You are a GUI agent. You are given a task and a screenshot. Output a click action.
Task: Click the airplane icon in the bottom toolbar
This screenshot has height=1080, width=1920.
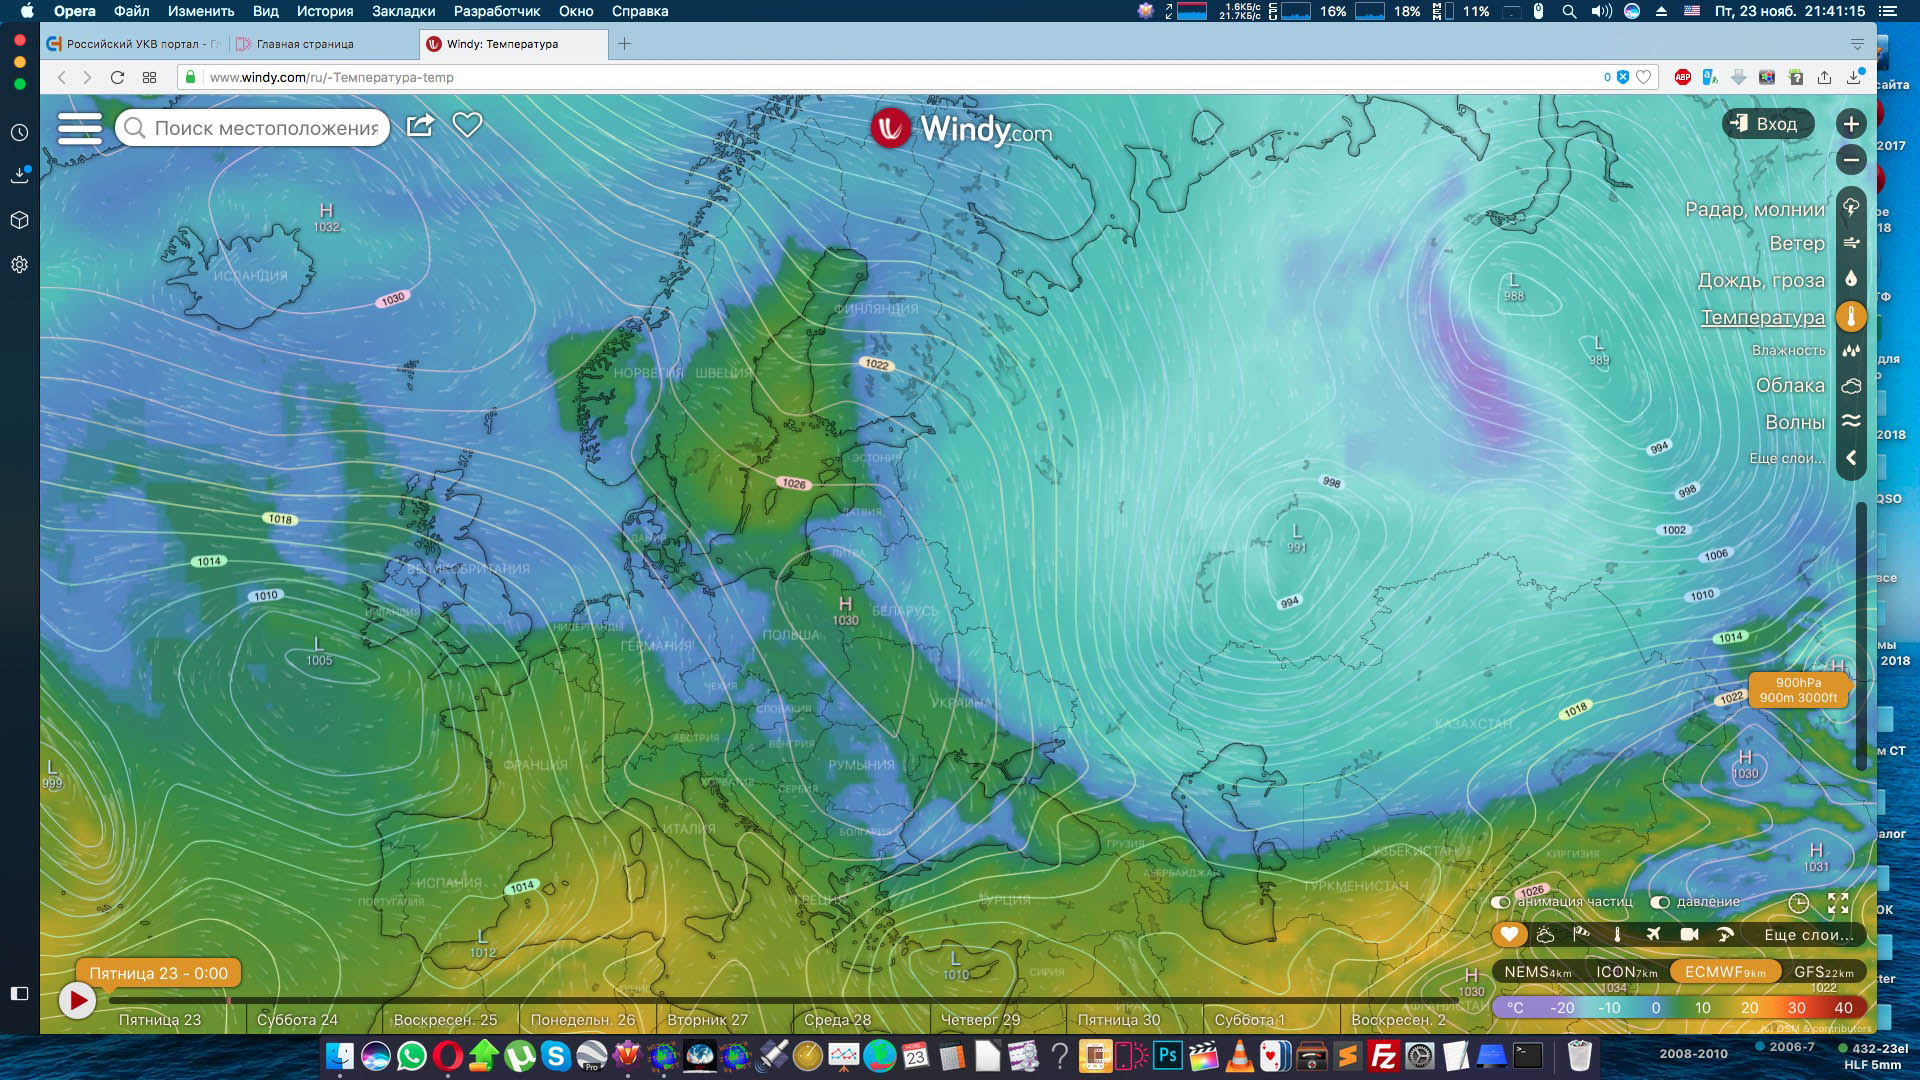tap(1653, 934)
